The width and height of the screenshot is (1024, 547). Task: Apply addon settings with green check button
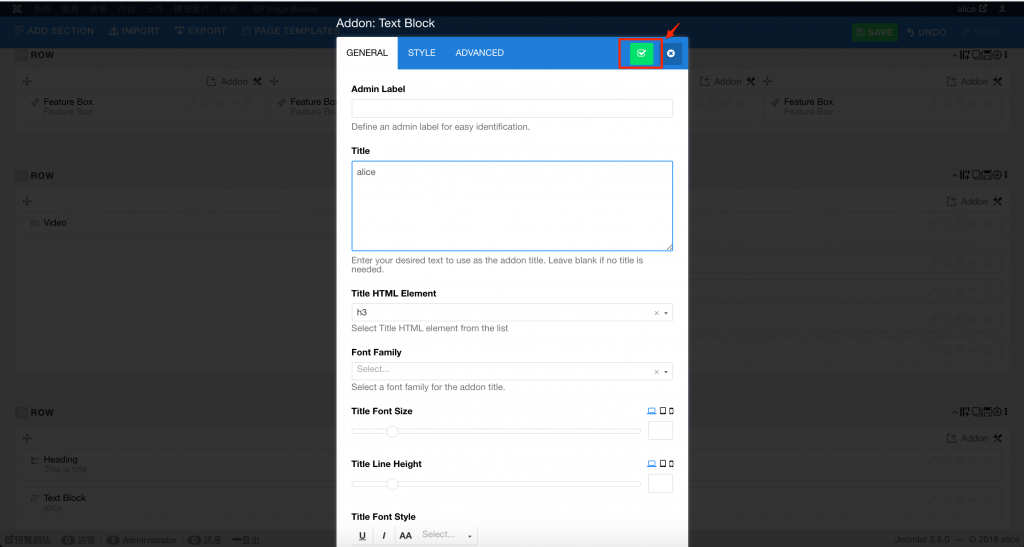[x=641, y=53]
